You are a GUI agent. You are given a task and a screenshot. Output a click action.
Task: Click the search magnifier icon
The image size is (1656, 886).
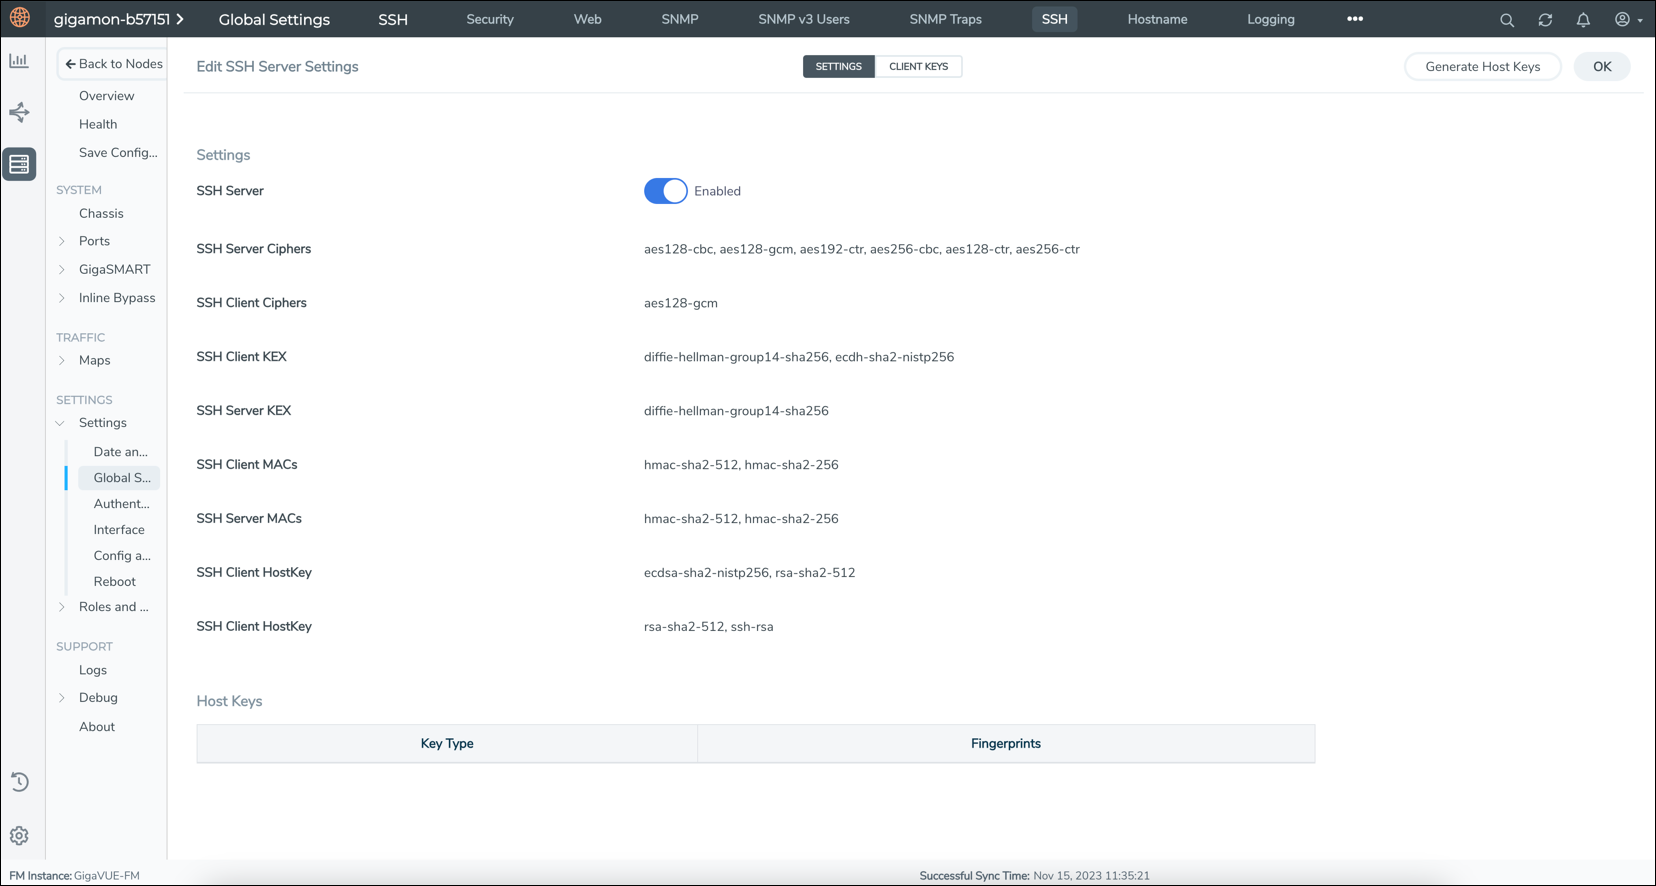point(1507,20)
